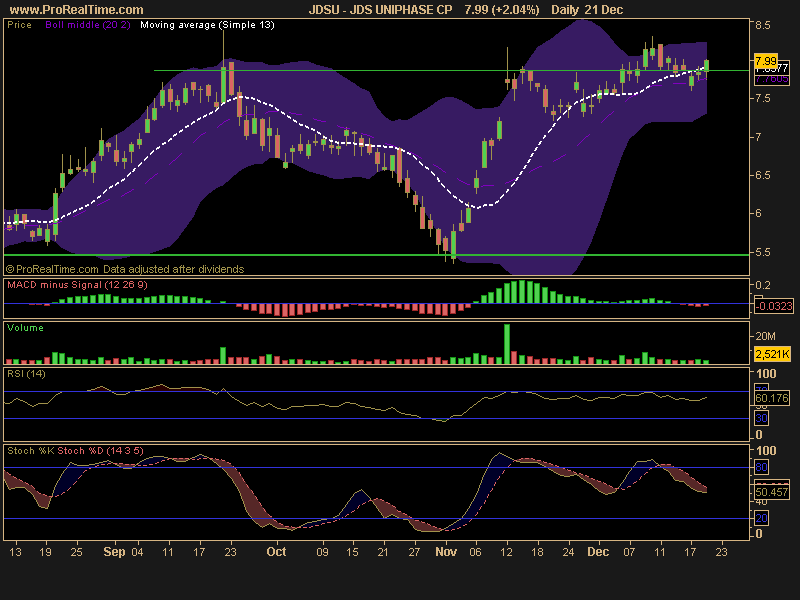Click the 06 date label after Nov
Viewport: 800px width, 600px height.
476,552
